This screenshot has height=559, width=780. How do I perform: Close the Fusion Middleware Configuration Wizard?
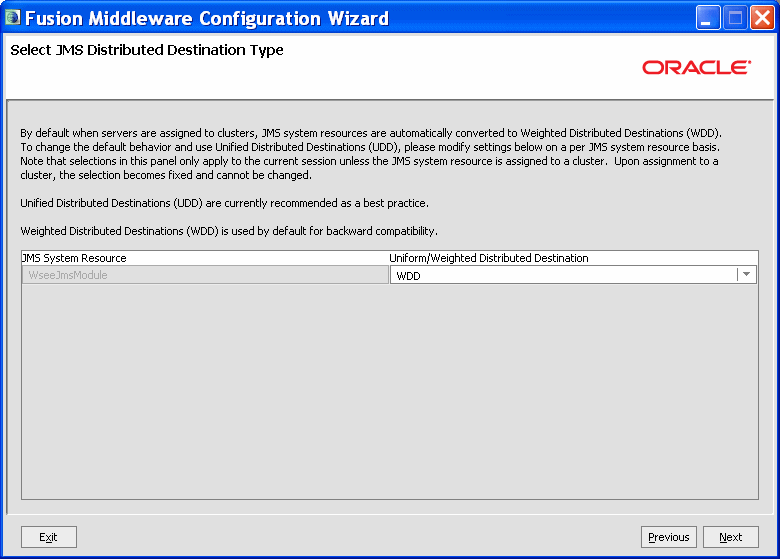[x=763, y=18]
